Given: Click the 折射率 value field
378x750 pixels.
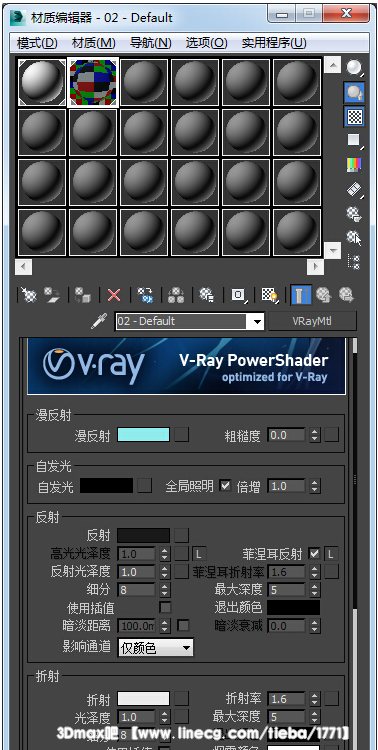Looking at the screenshot, I should (x=287, y=699).
